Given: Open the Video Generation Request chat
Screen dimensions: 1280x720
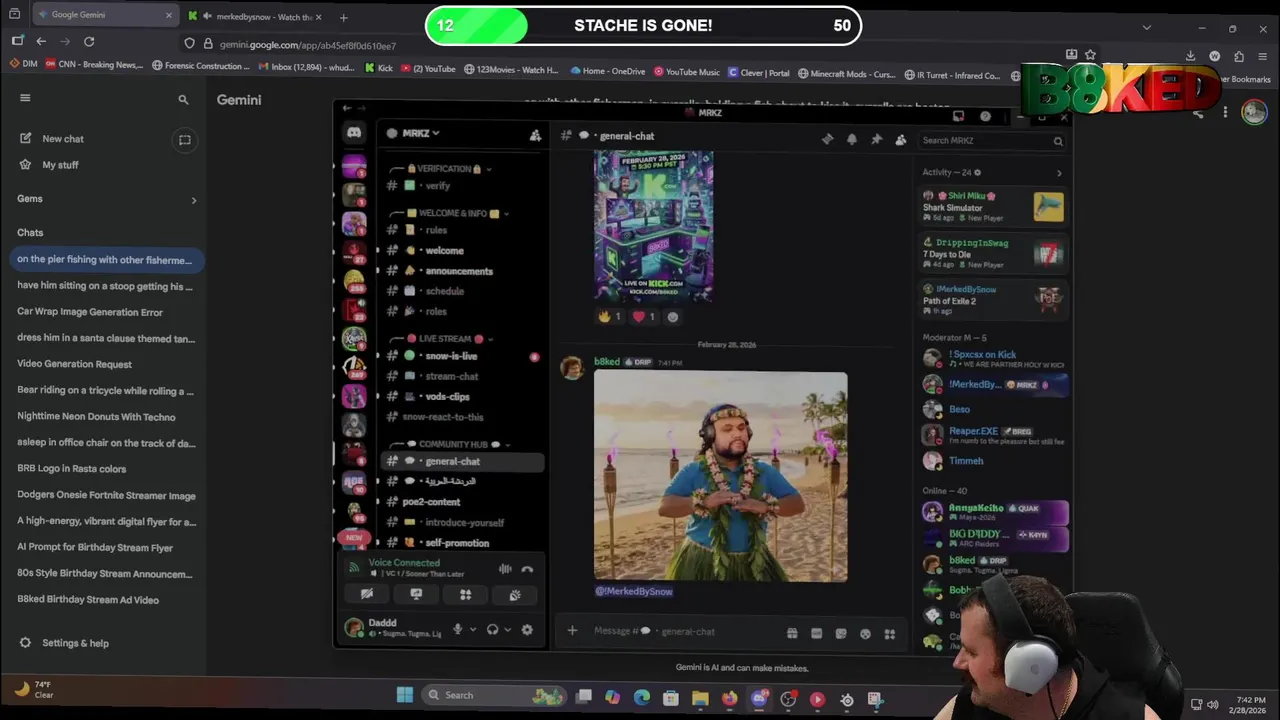Looking at the screenshot, I should [74, 364].
